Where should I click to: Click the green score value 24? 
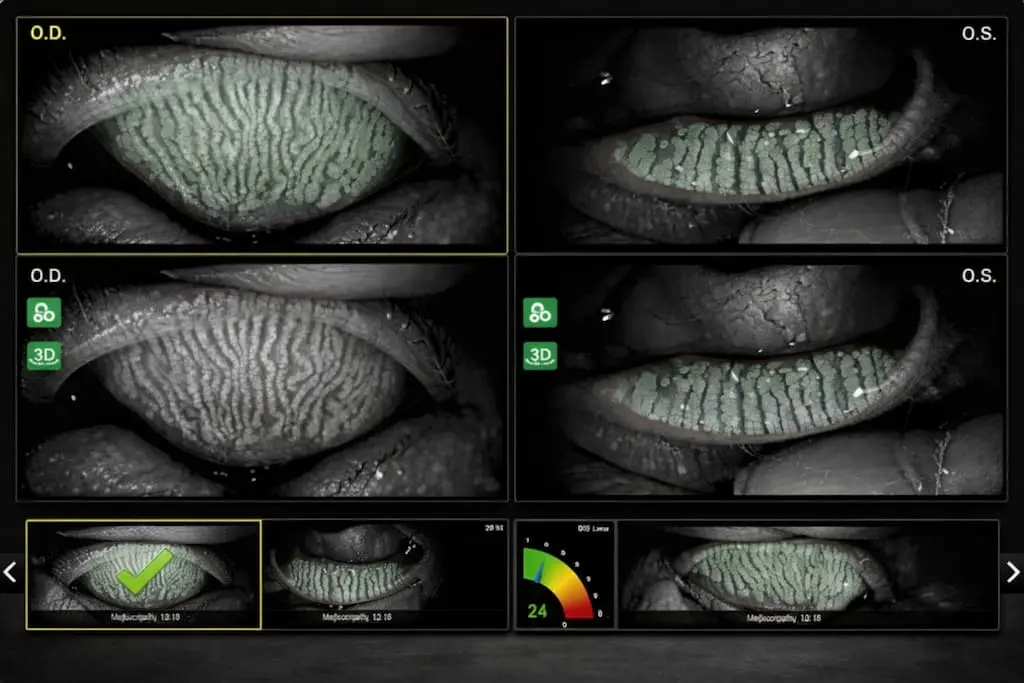(x=537, y=611)
